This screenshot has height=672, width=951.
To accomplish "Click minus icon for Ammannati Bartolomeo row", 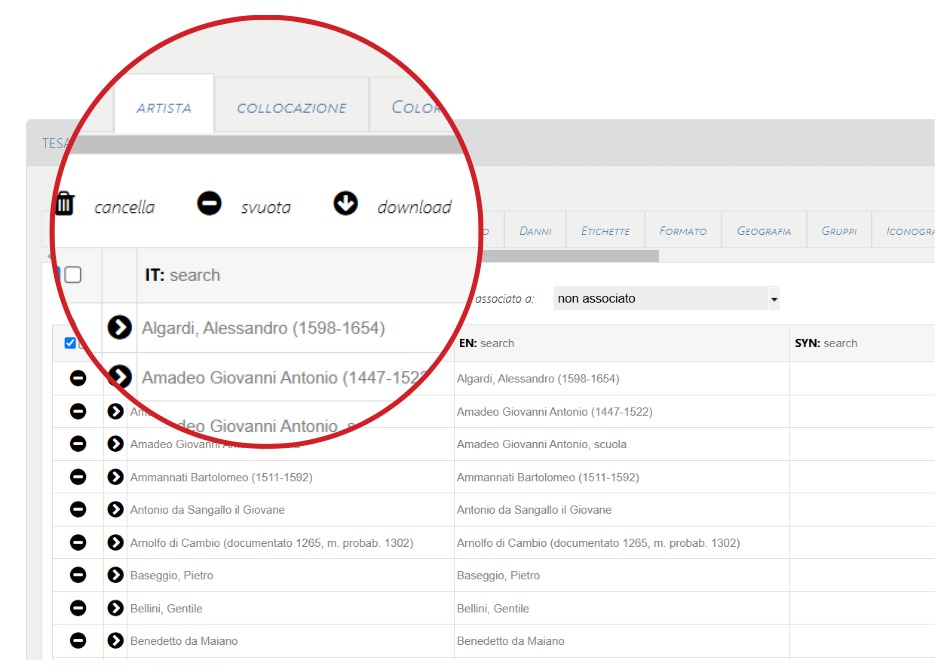I will pos(78,477).
